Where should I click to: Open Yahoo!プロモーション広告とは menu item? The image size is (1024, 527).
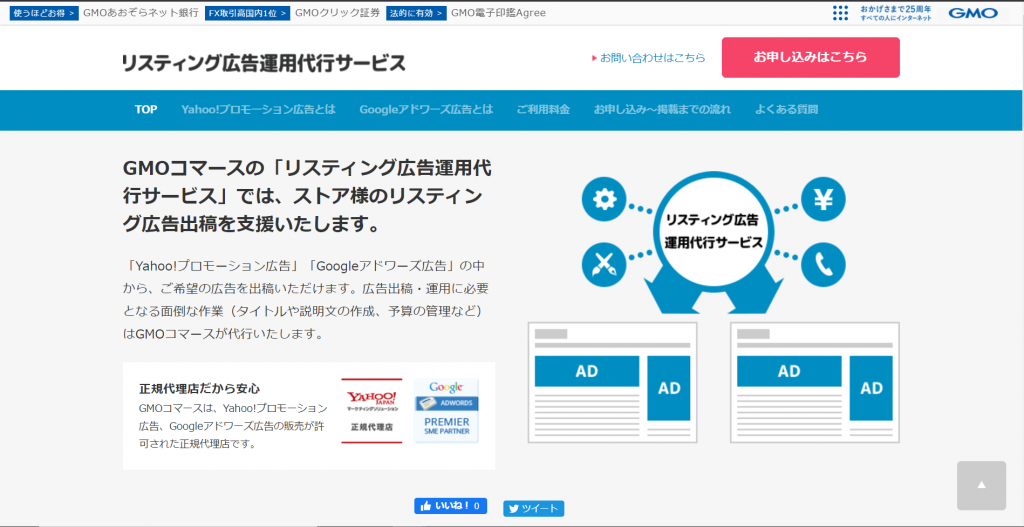pyautogui.click(x=259, y=110)
